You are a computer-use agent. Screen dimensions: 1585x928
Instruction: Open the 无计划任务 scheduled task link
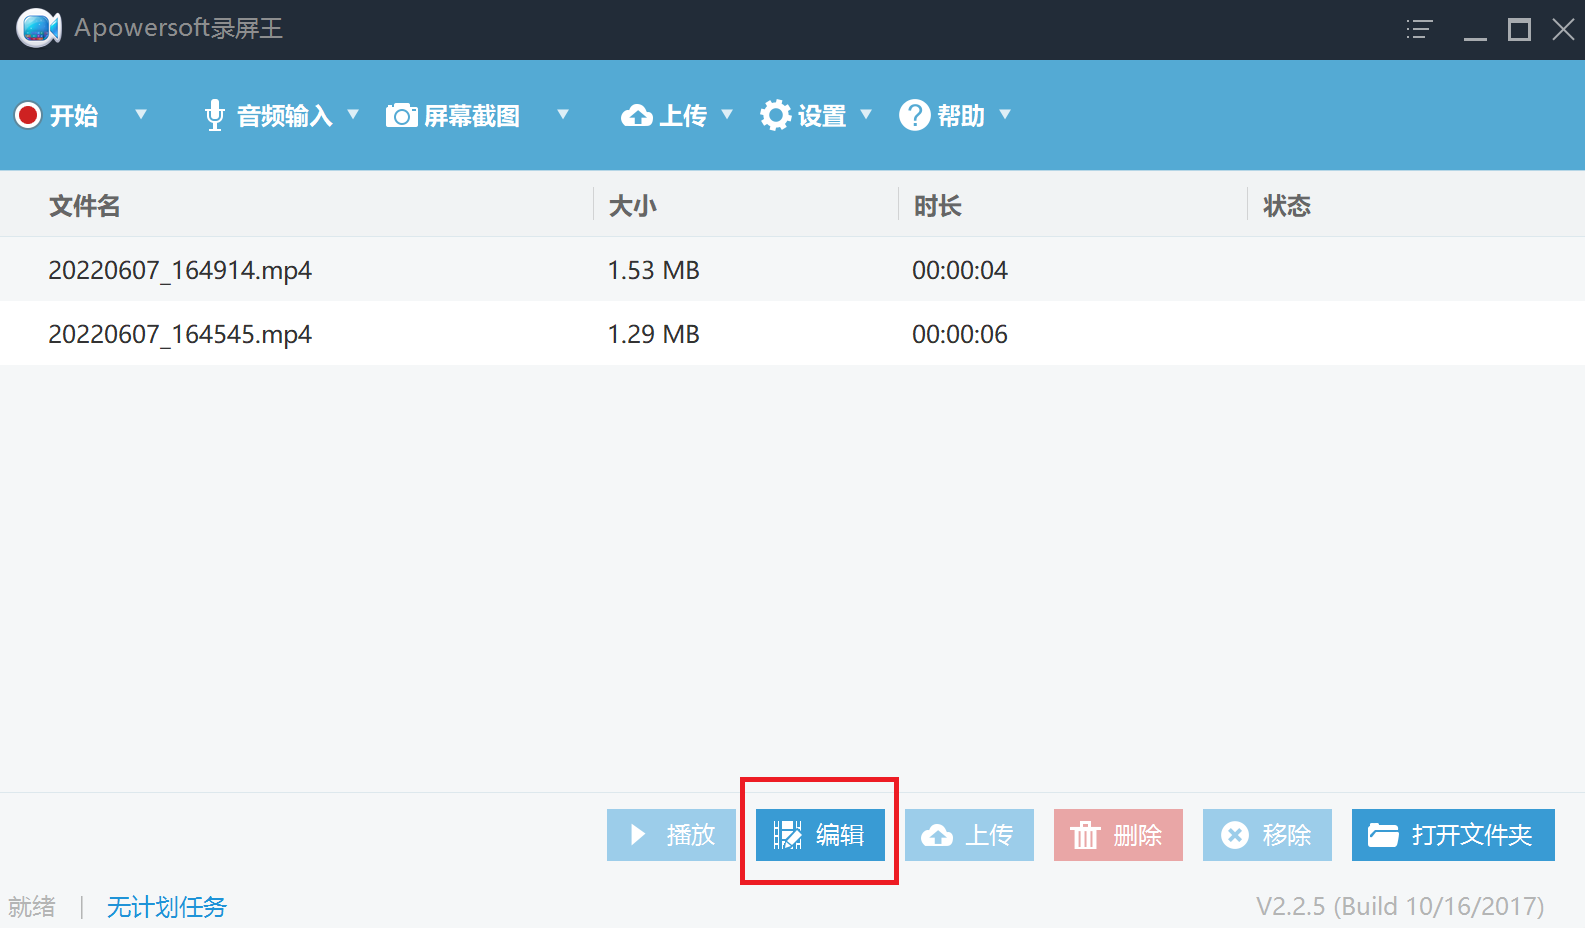(x=167, y=907)
